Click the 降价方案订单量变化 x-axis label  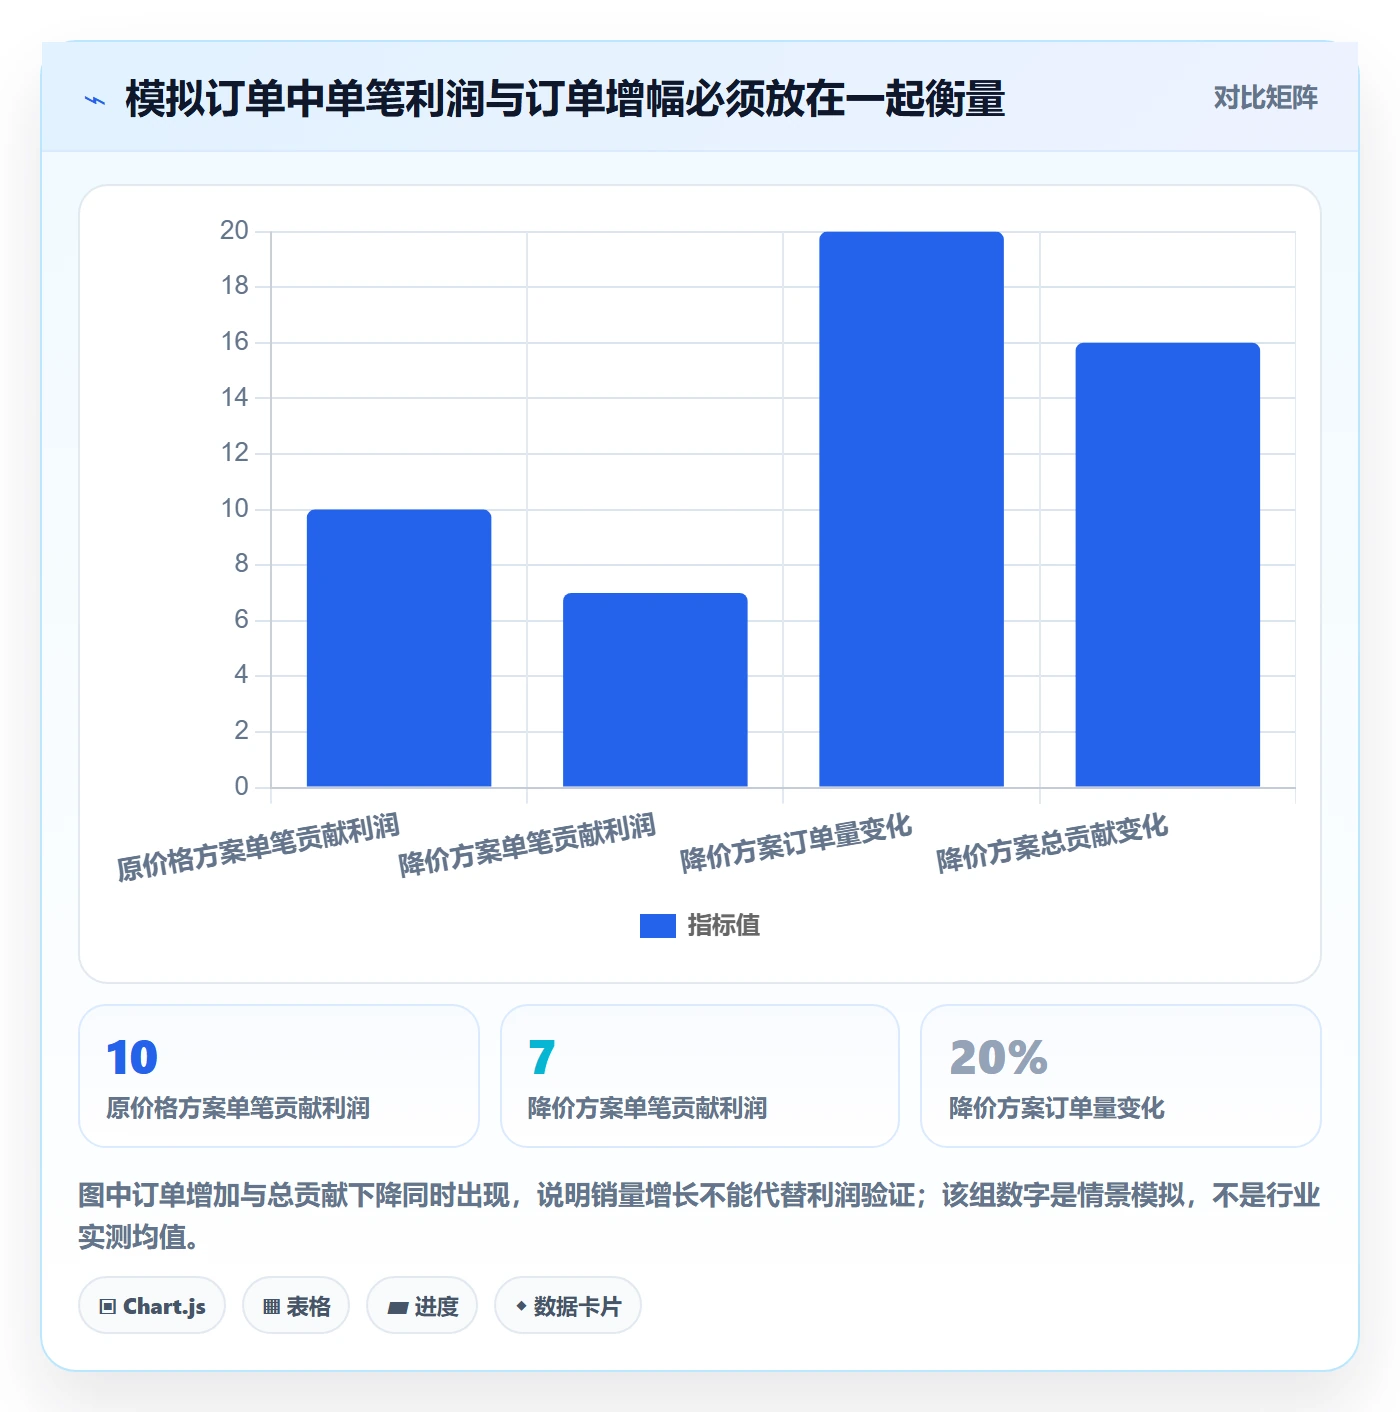tap(796, 843)
